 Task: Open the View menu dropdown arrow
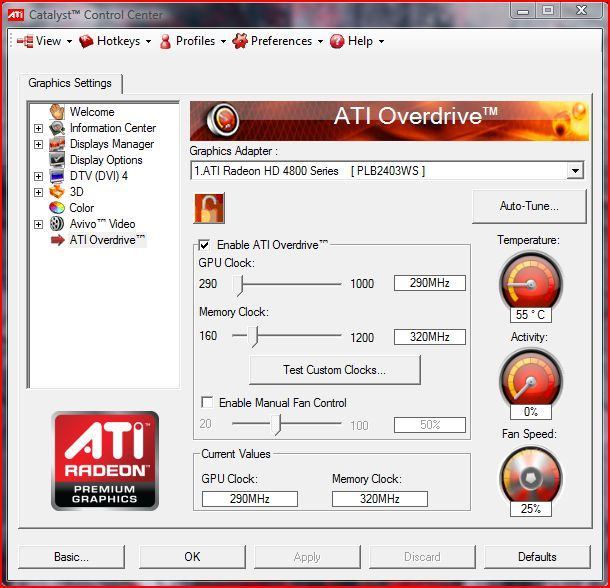[x=69, y=42]
